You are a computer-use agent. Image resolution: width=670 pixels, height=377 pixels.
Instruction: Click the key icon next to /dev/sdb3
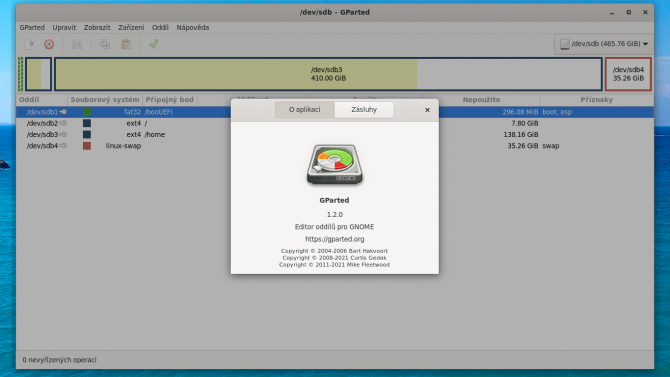63,134
